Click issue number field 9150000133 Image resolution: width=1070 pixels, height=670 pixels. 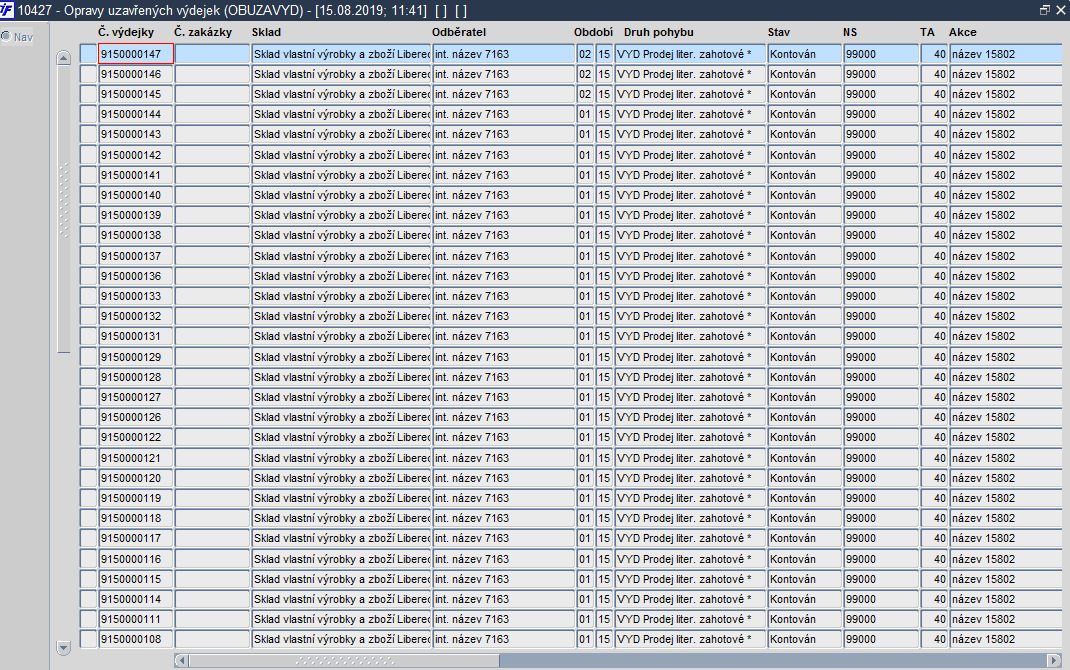[x=136, y=296]
